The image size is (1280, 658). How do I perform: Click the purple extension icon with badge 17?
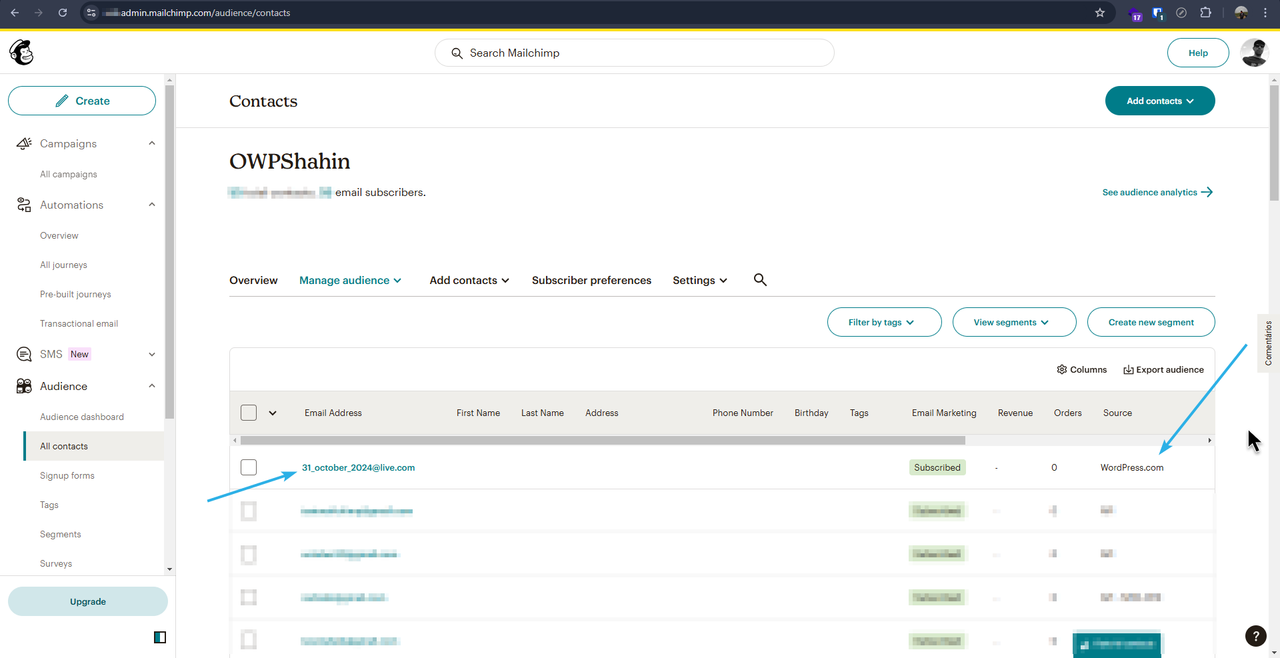point(1135,14)
